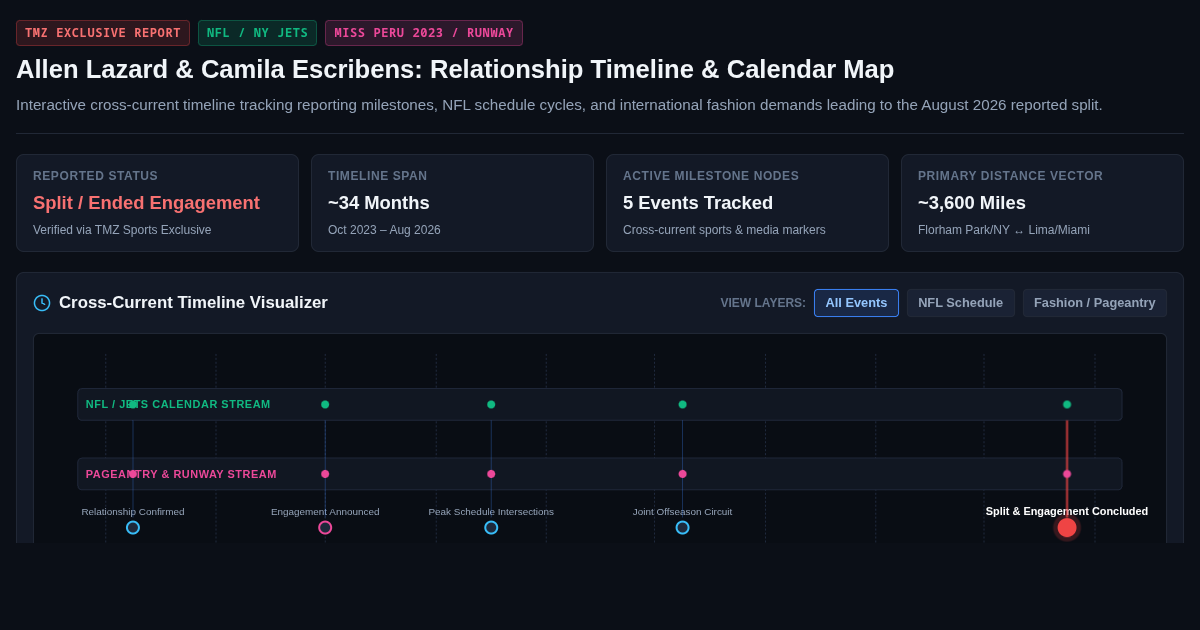Click the green NFL stream dot above Engagement Announced
The width and height of the screenshot is (1200, 630).
coord(325,404)
